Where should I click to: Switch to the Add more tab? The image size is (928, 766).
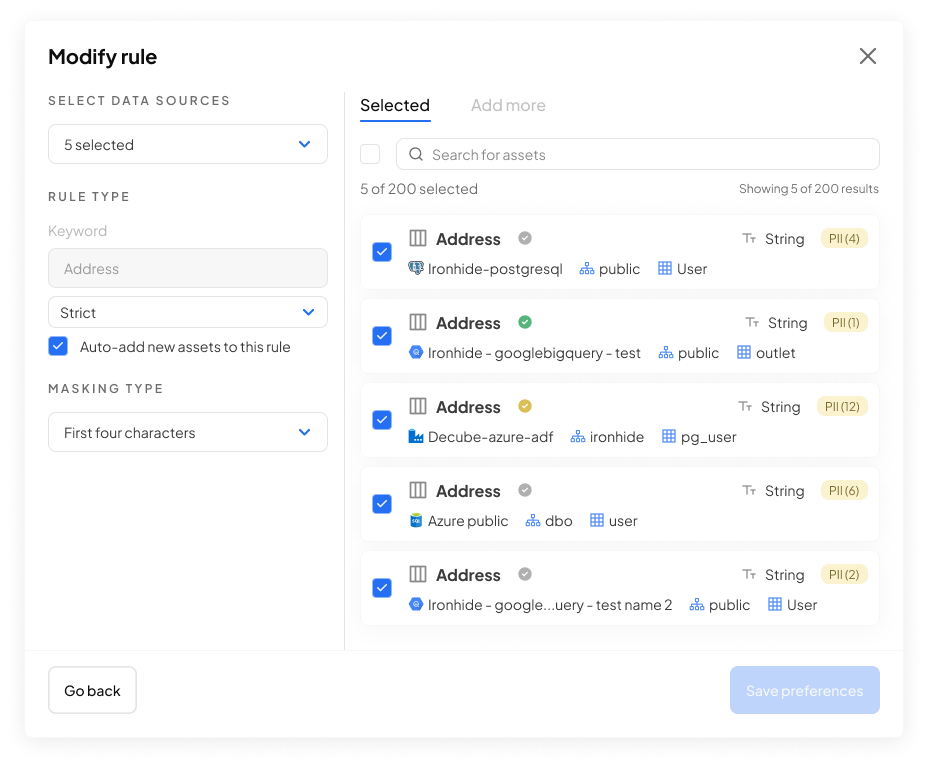pos(508,105)
